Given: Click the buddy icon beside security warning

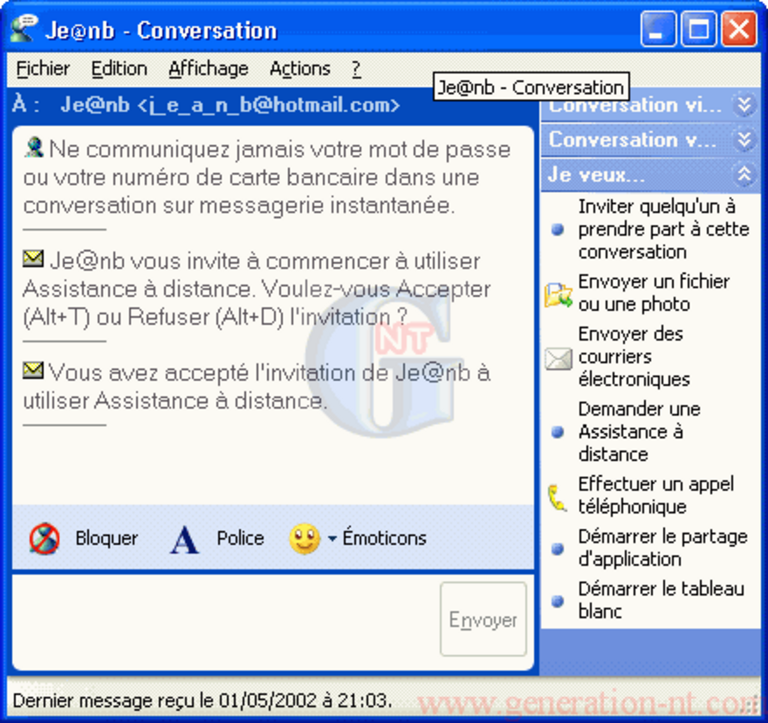Looking at the screenshot, I should 34,147.
